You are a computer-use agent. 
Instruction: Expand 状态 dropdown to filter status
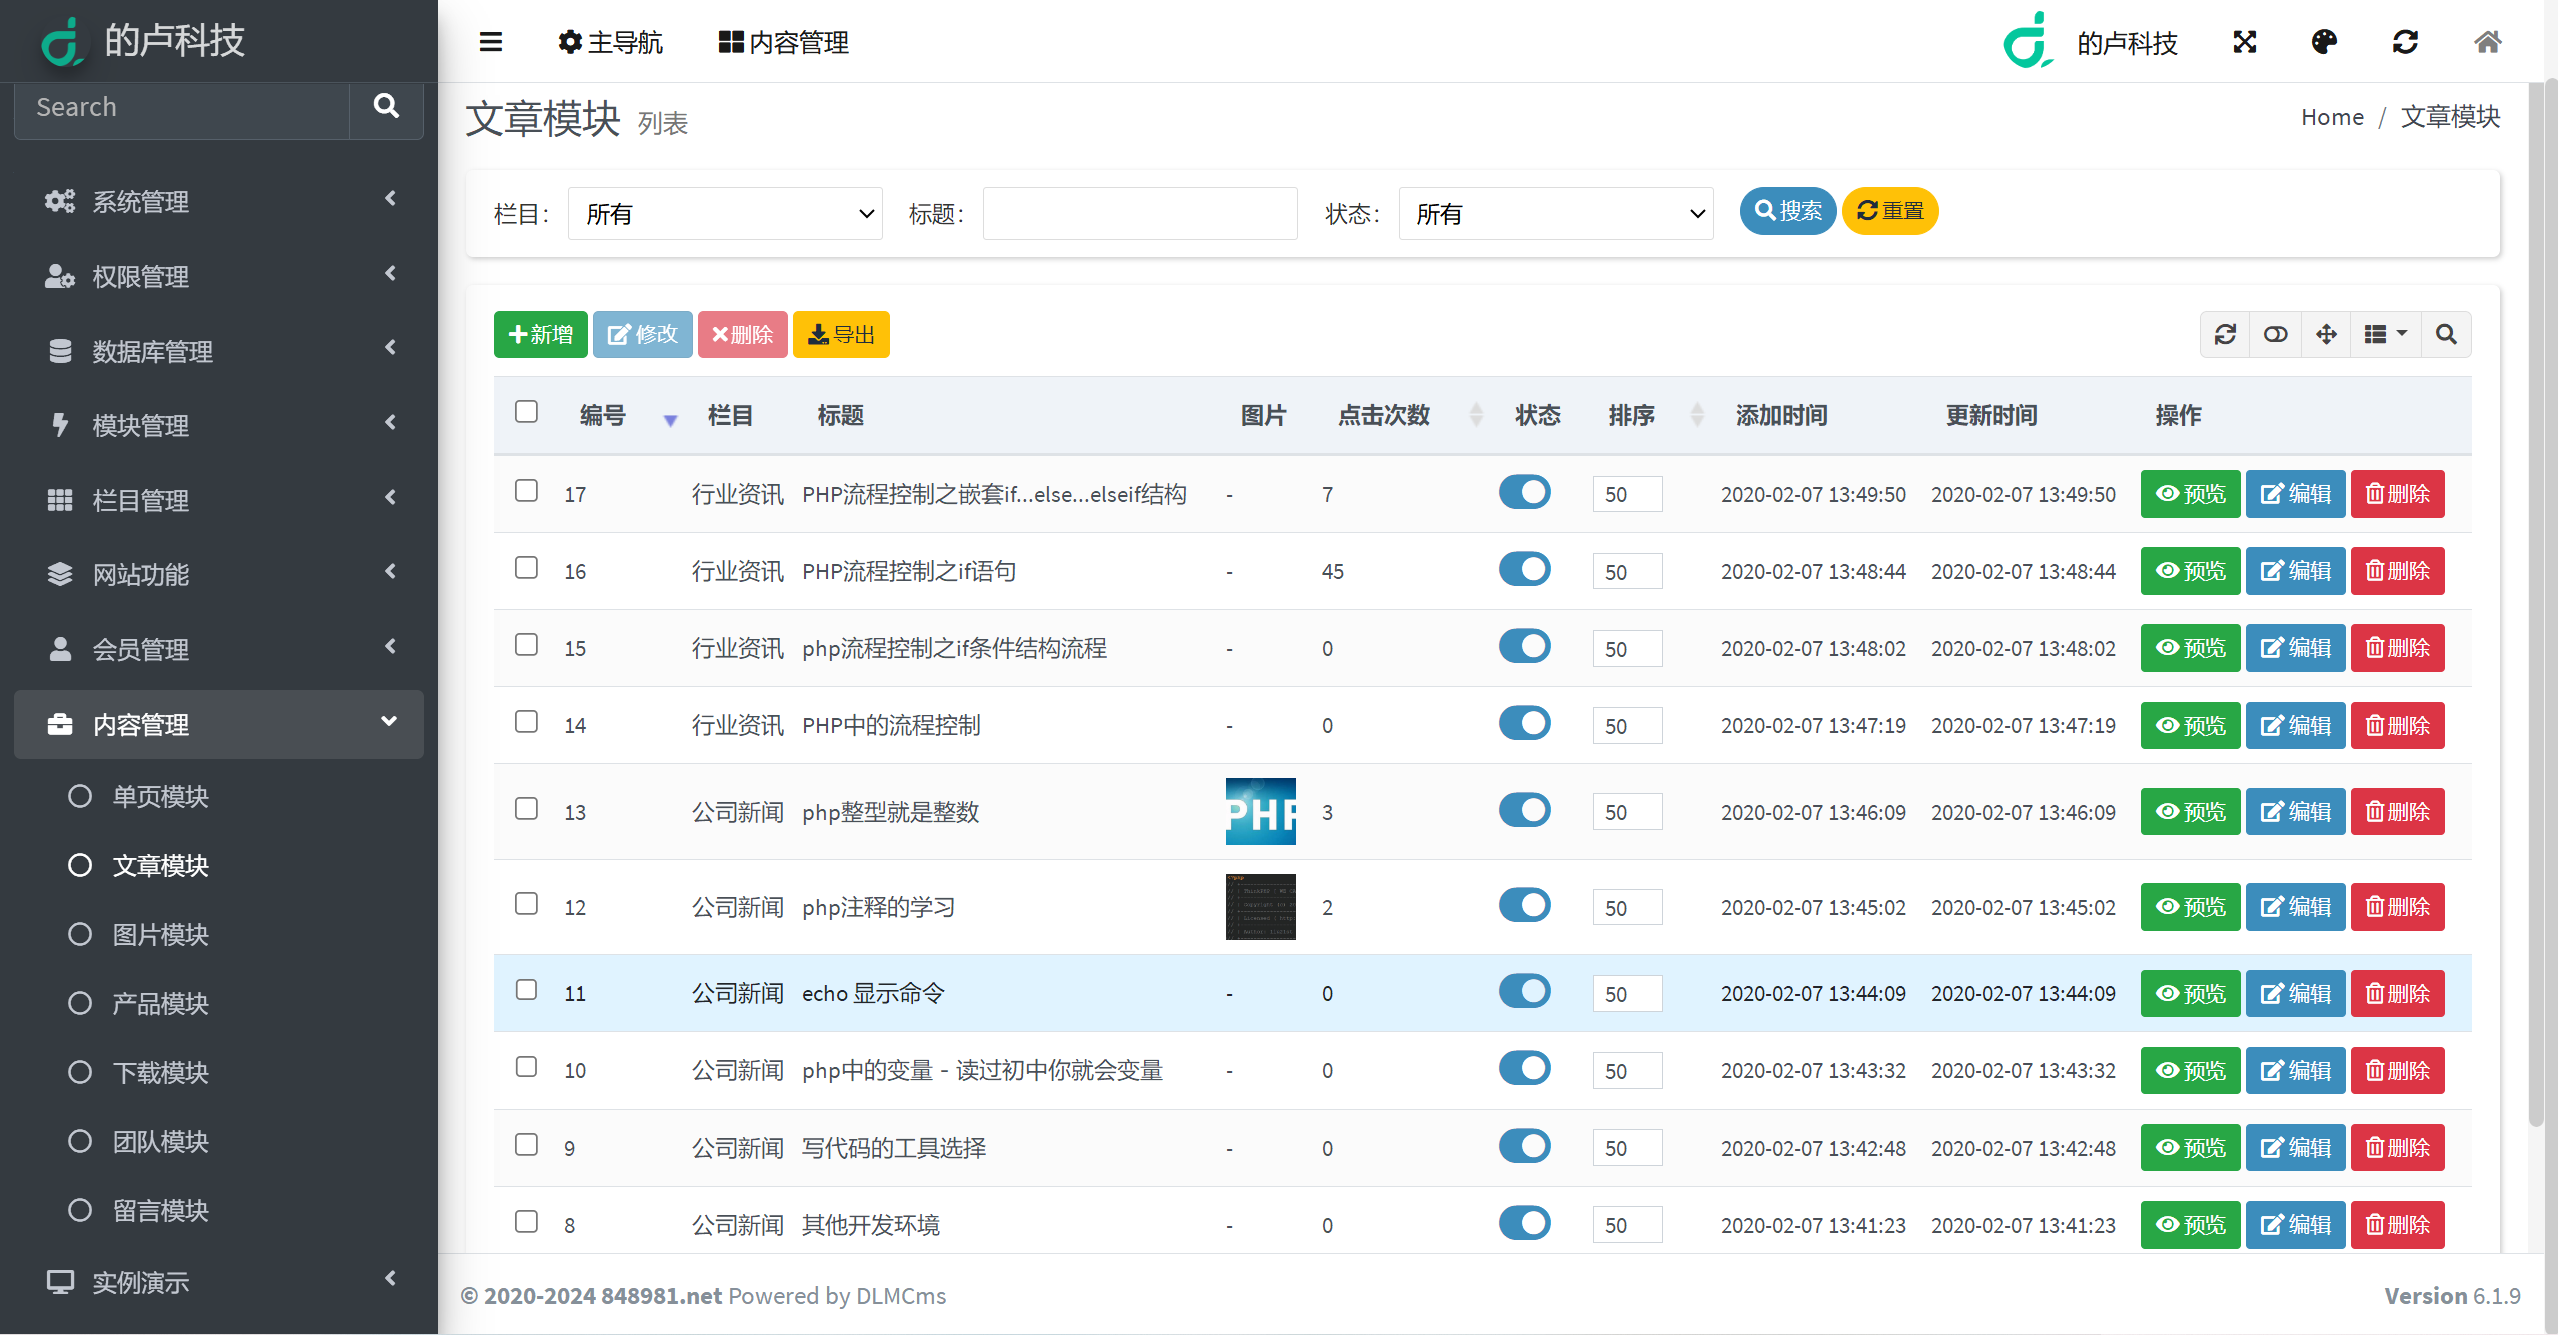(x=1550, y=213)
